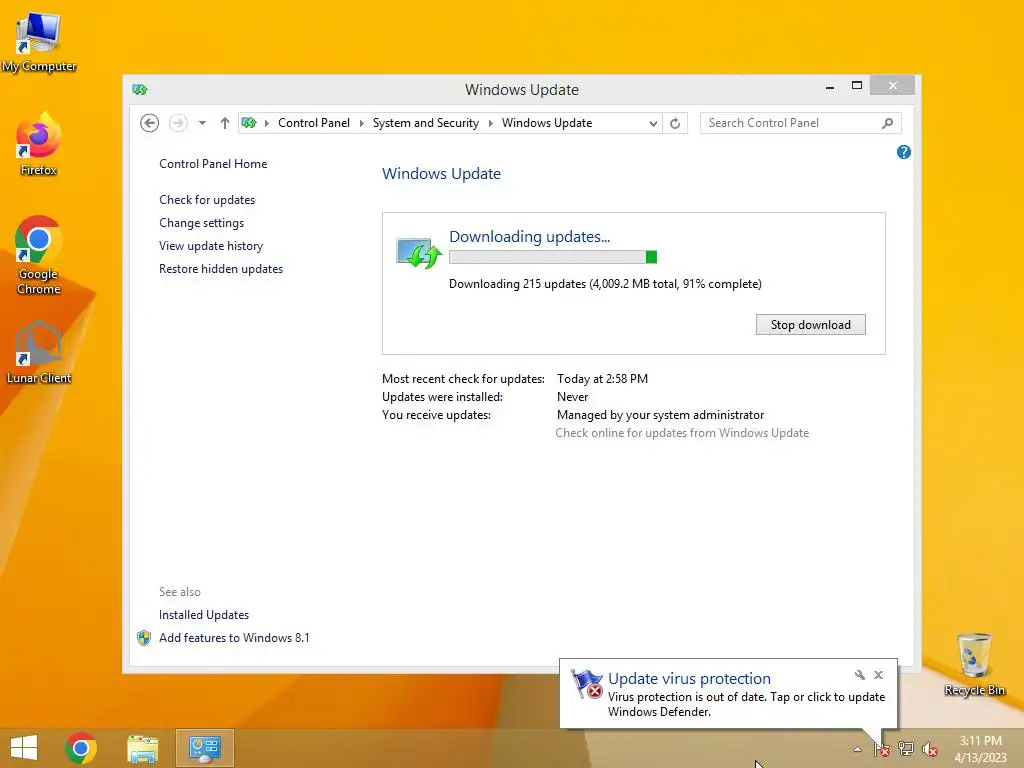Viewport: 1024px width, 768px height.
Task: Click the Downloading updates progress bar
Action: (553, 257)
